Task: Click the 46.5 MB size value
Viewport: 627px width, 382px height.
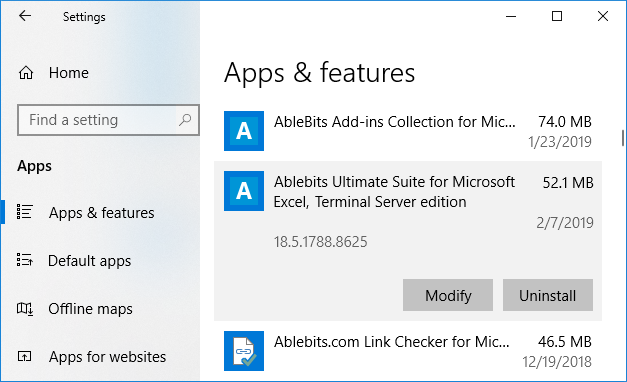Action: click(565, 342)
